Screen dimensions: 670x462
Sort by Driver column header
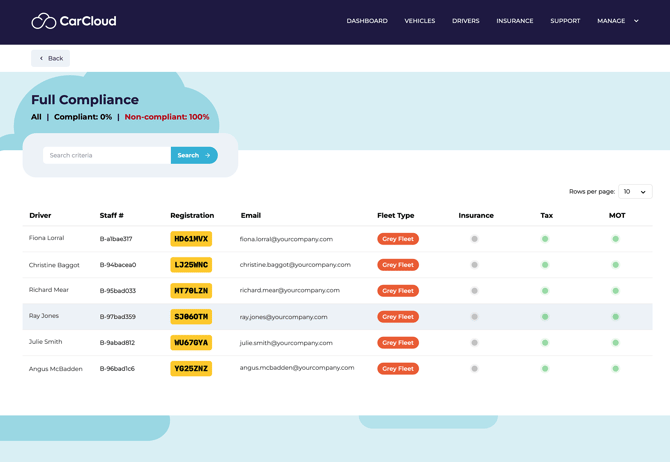(x=40, y=215)
